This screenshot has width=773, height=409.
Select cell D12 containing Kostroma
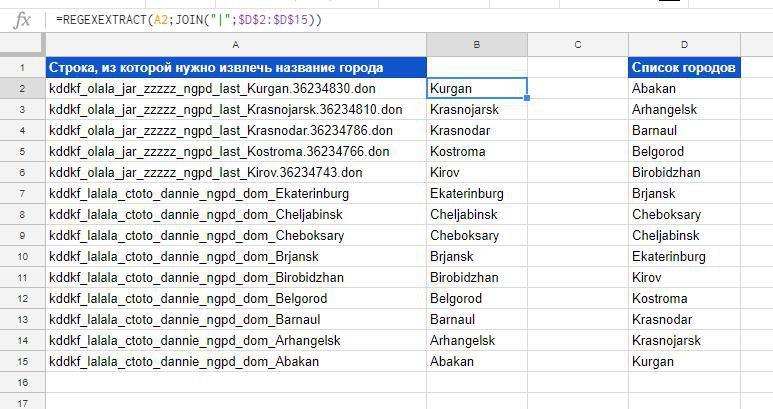(x=684, y=299)
